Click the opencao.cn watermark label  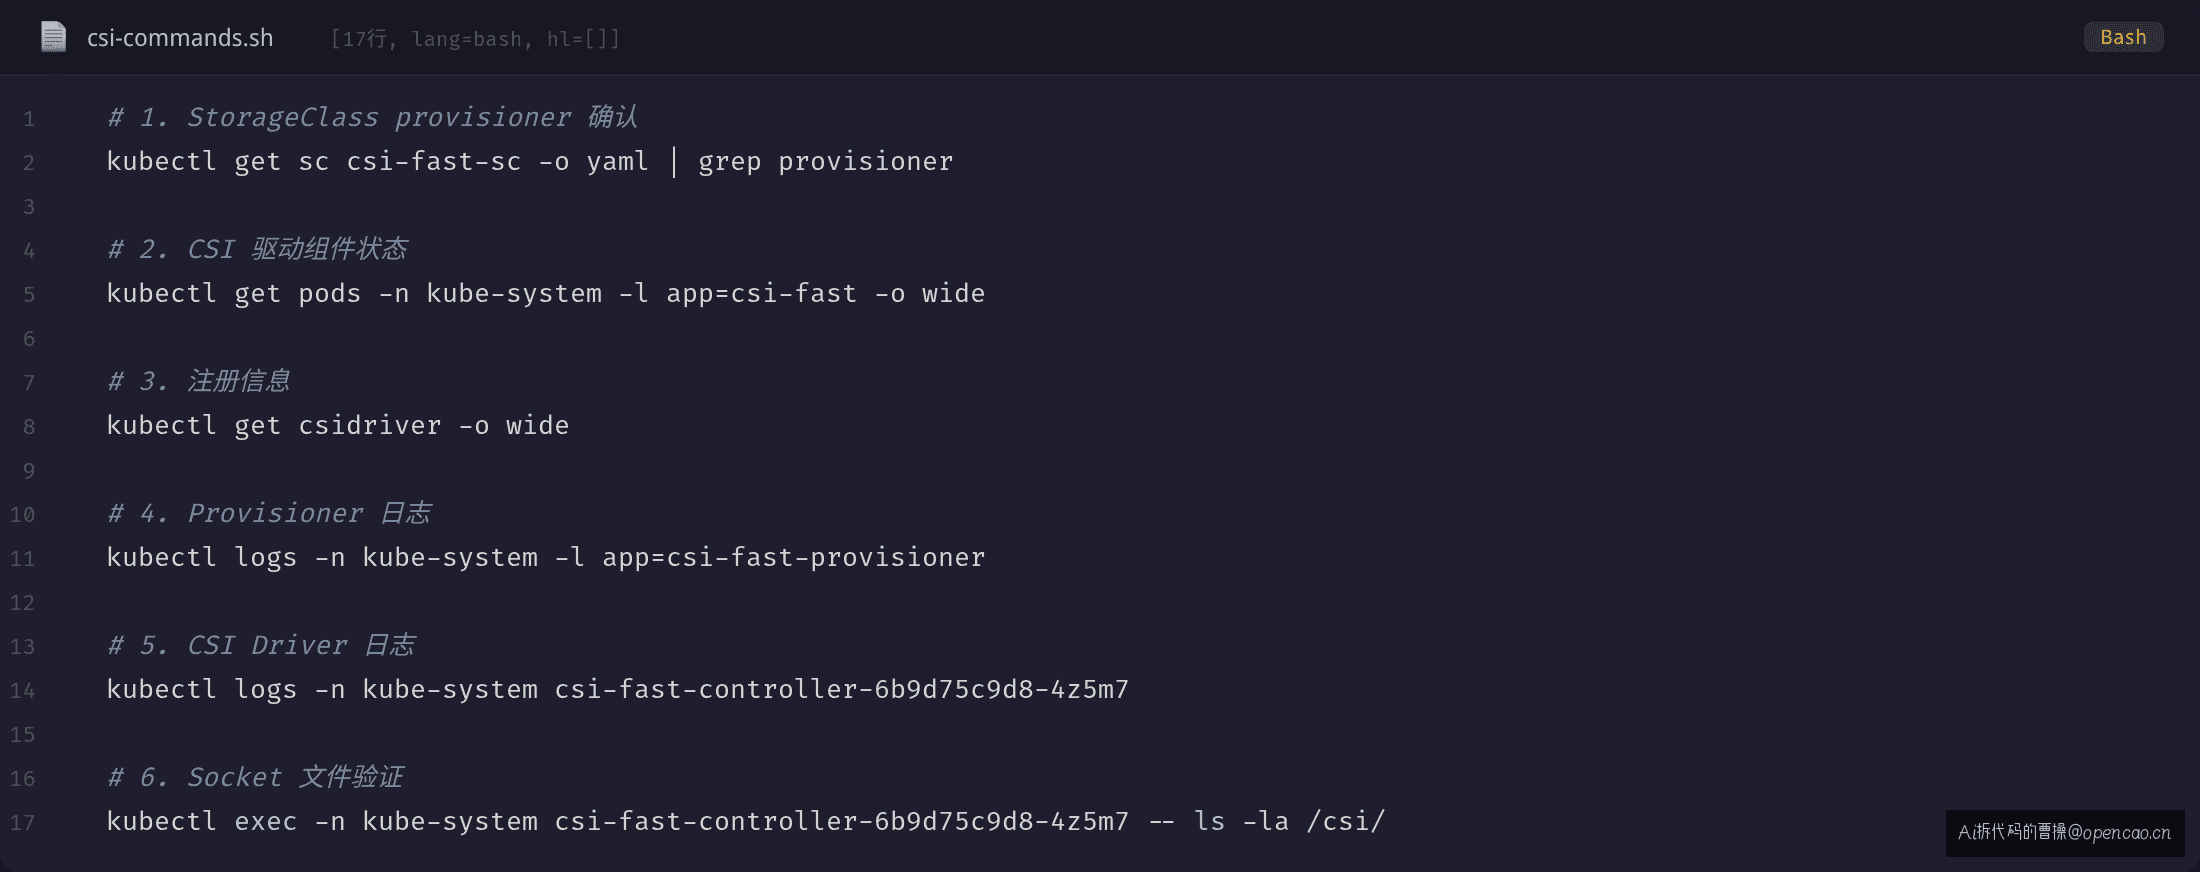click(x=2065, y=832)
